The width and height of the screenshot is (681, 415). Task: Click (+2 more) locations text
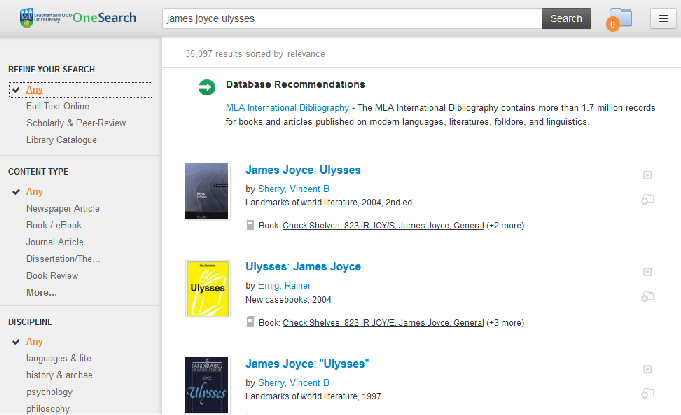(x=505, y=225)
